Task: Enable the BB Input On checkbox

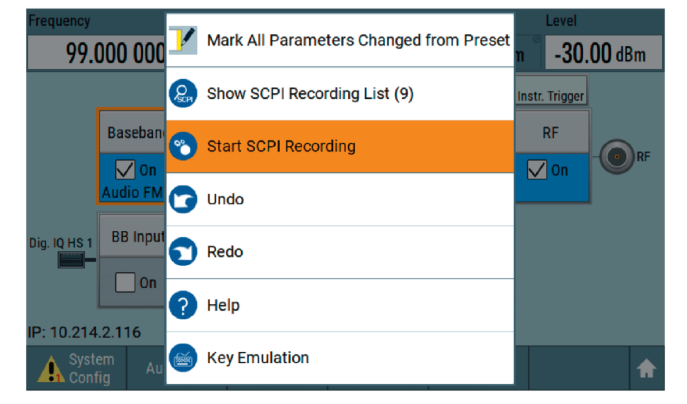Action: (124, 283)
